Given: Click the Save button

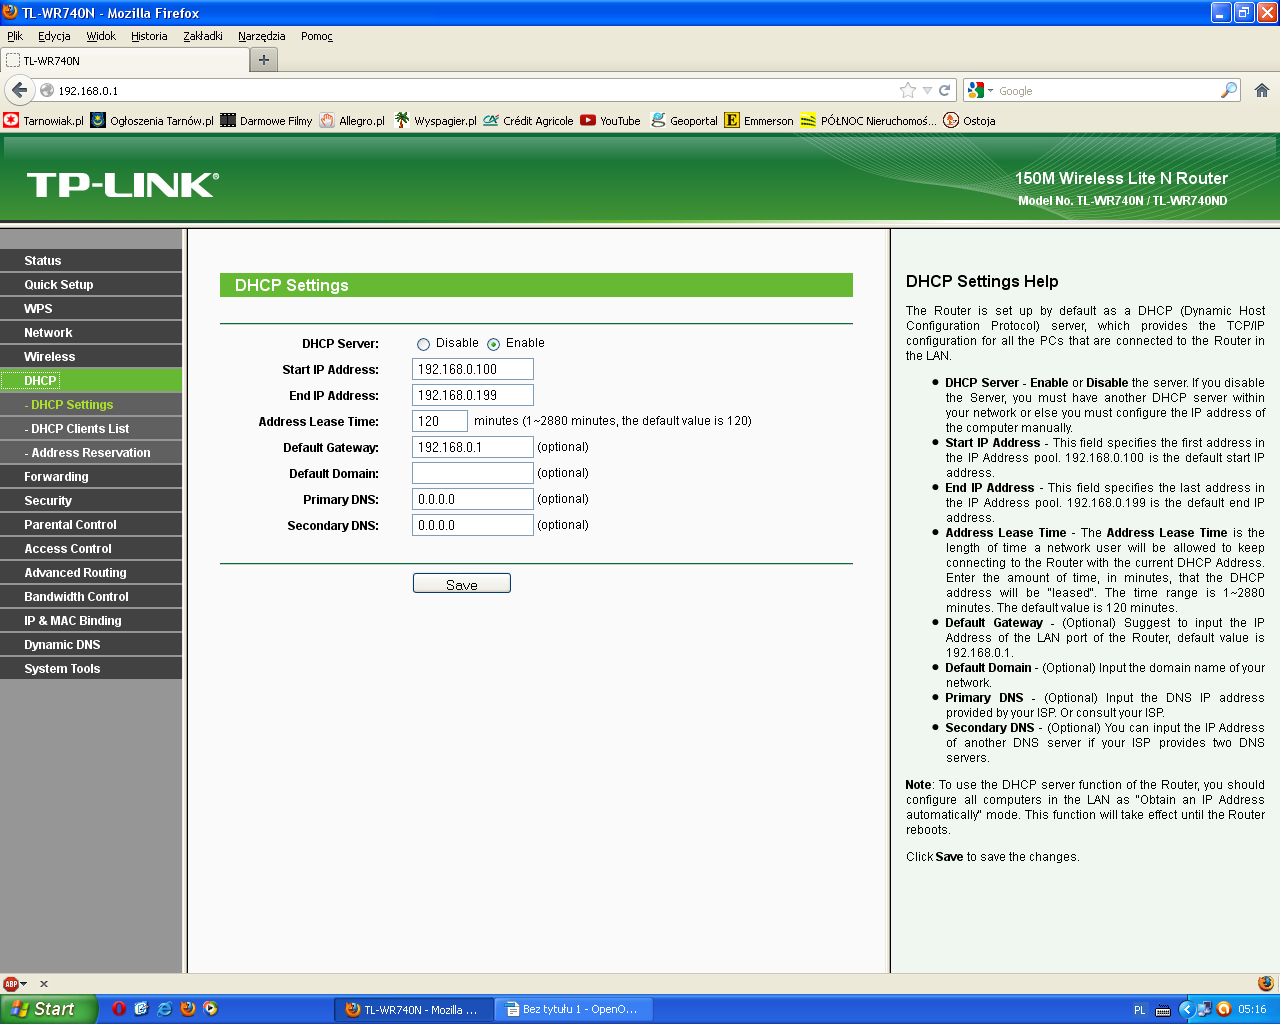Looking at the screenshot, I should click(461, 584).
